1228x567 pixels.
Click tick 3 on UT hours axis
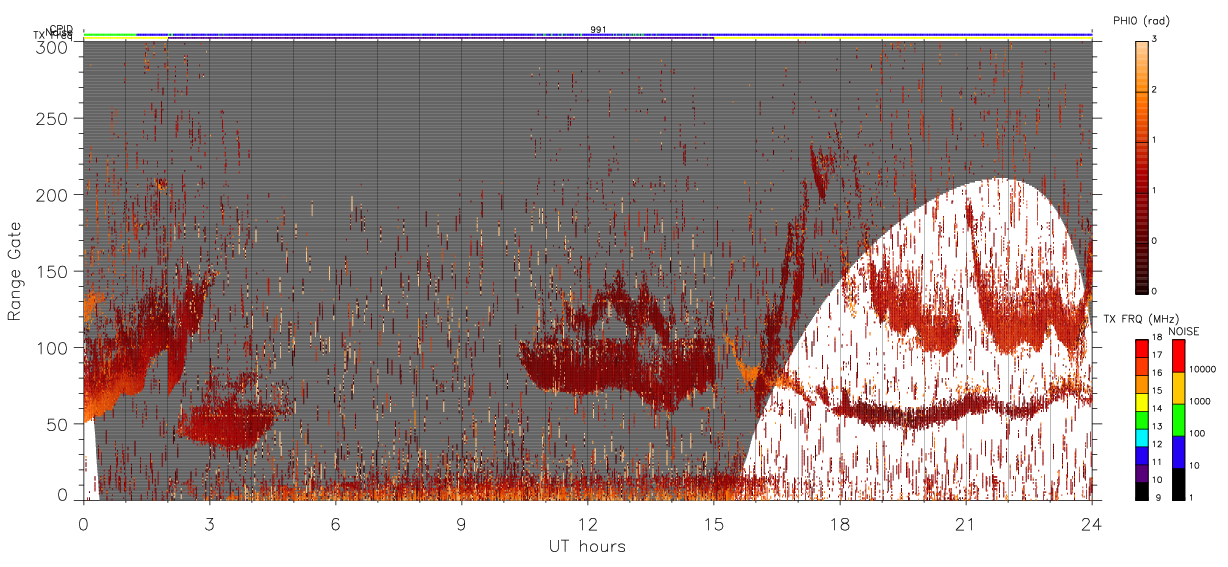(x=210, y=522)
